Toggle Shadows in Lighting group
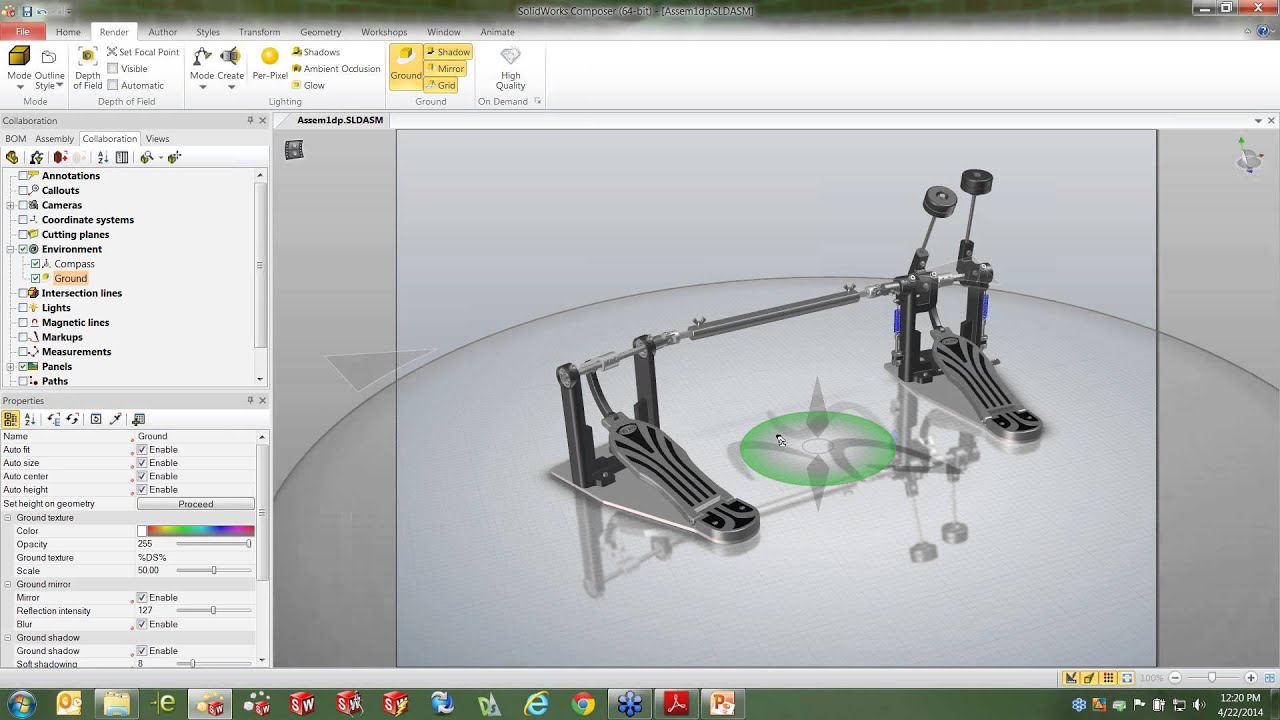The height and width of the screenshot is (720, 1280). [316, 52]
